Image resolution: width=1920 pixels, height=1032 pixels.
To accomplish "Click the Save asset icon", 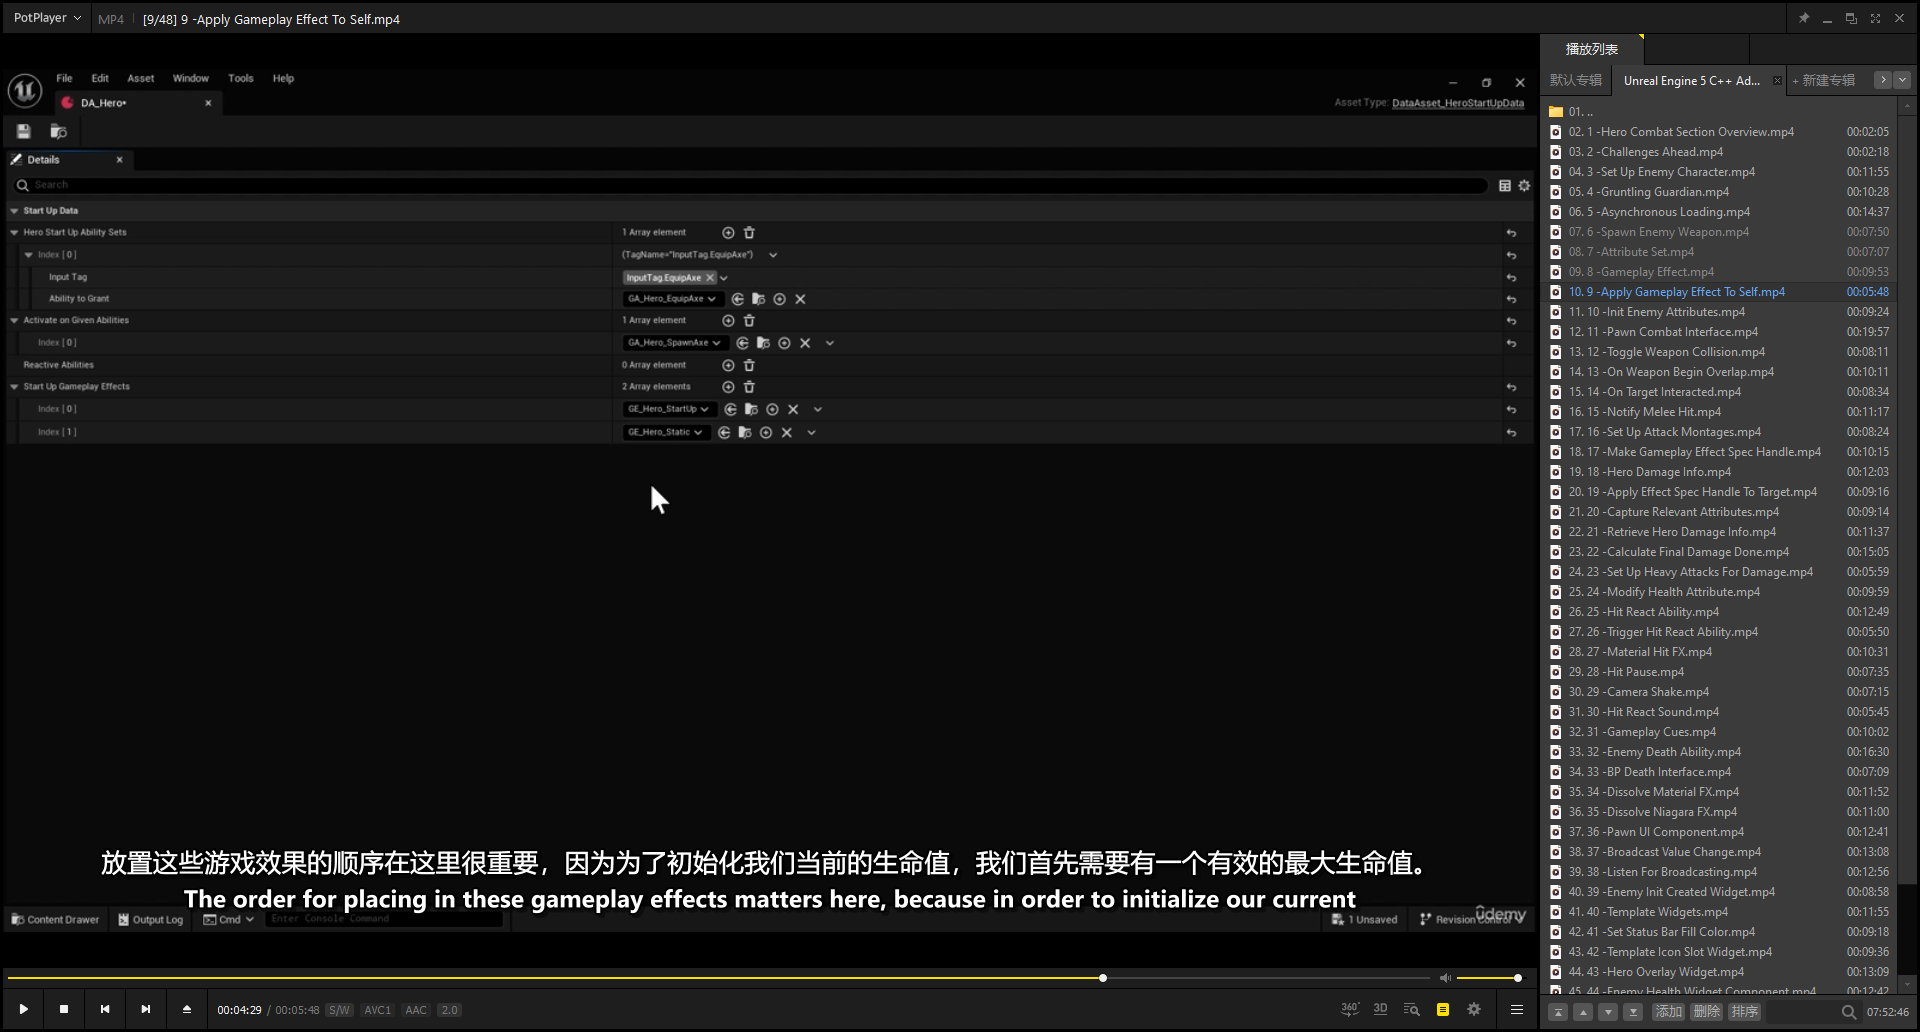I will pyautogui.click(x=24, y=131).
